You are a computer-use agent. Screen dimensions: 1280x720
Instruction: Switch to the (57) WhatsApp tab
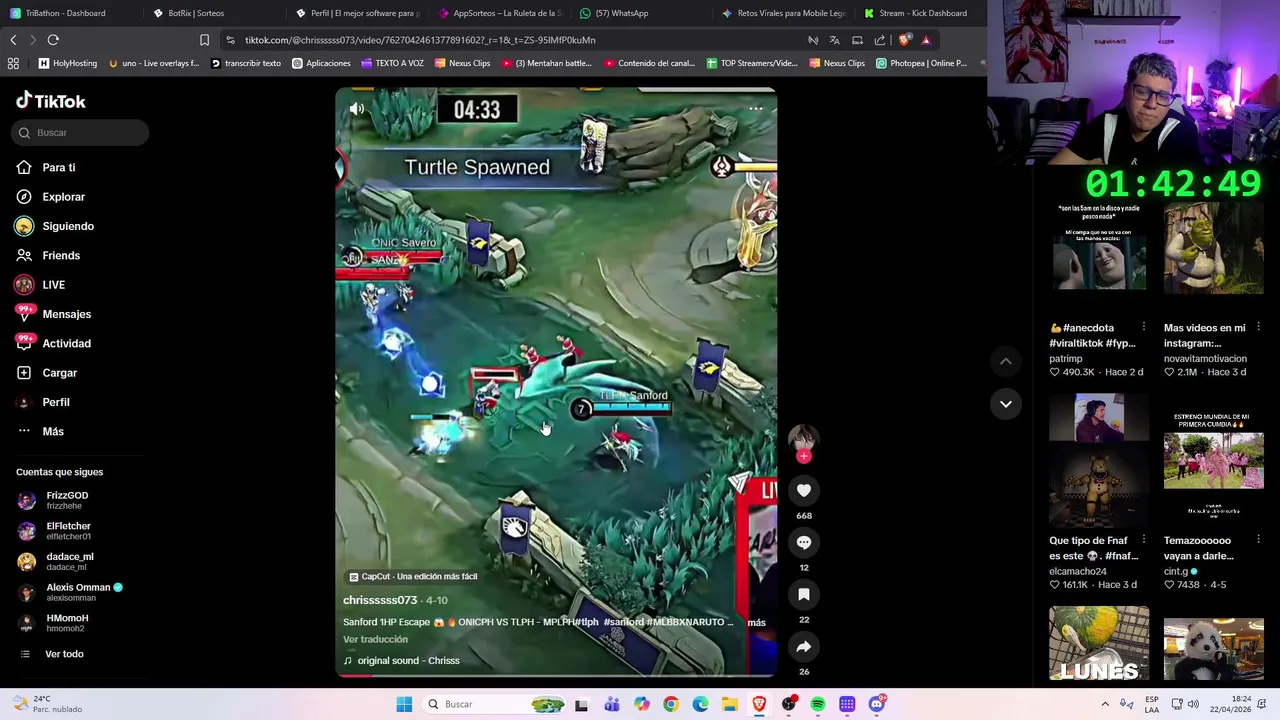tap(622, 13)
